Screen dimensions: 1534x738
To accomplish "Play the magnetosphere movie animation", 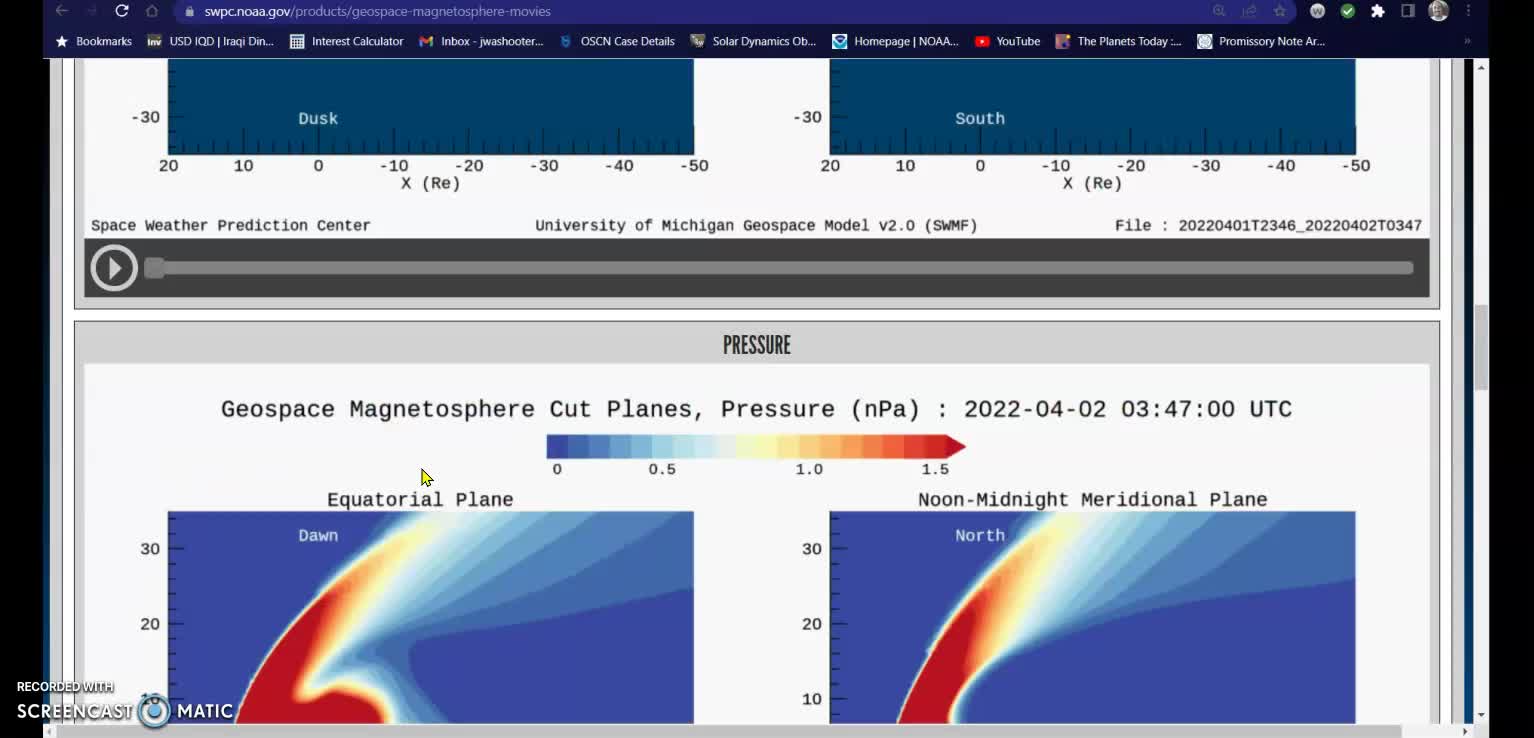I will (114, 268).
